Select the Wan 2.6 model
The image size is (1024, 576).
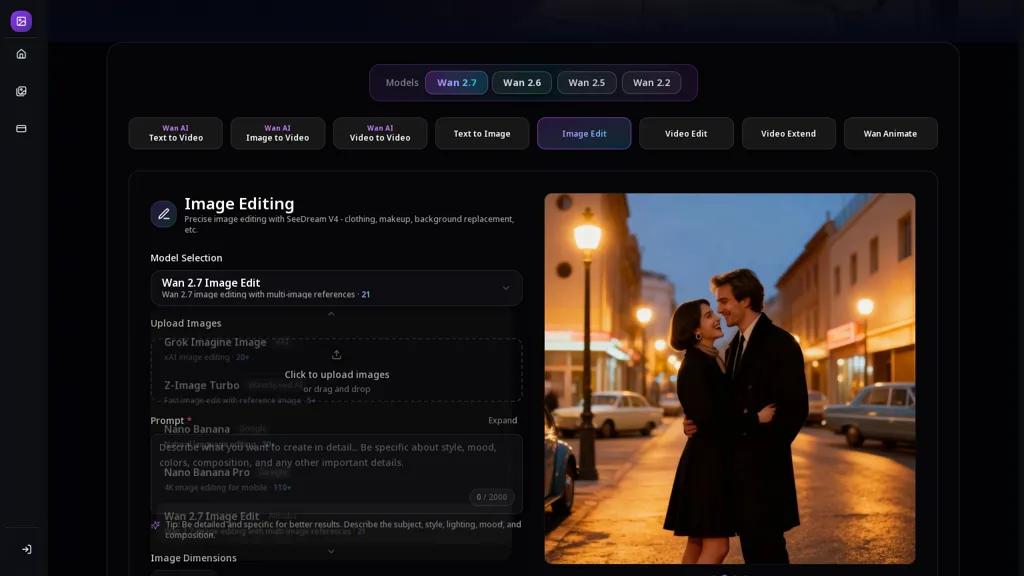click(522, 83)
